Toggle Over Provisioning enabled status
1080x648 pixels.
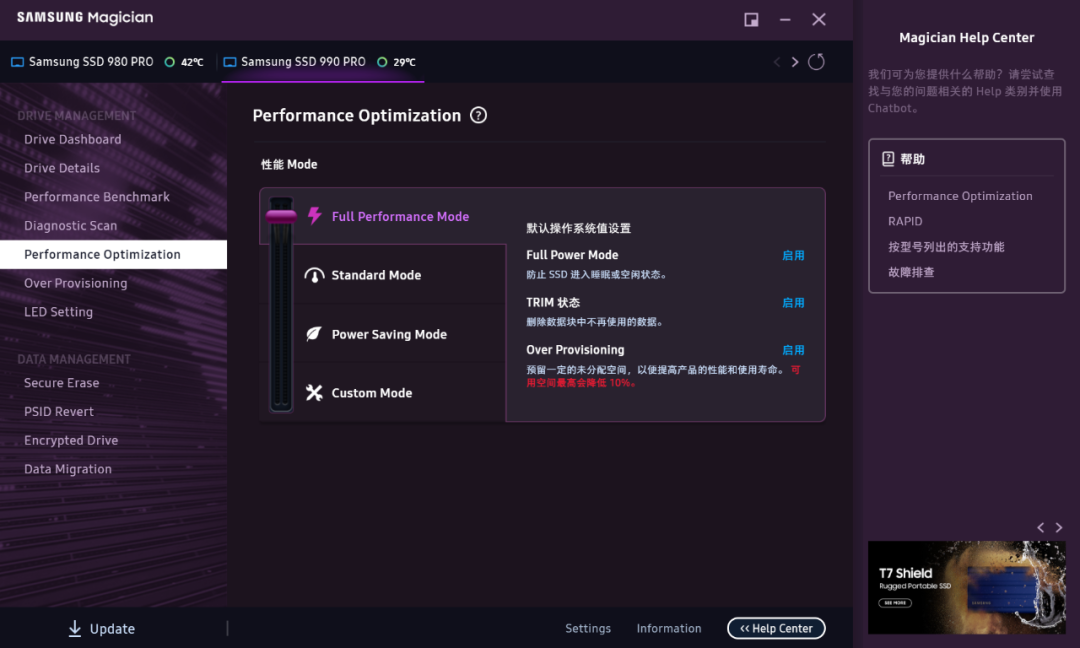pyautogui.click(x=793, y=351)
